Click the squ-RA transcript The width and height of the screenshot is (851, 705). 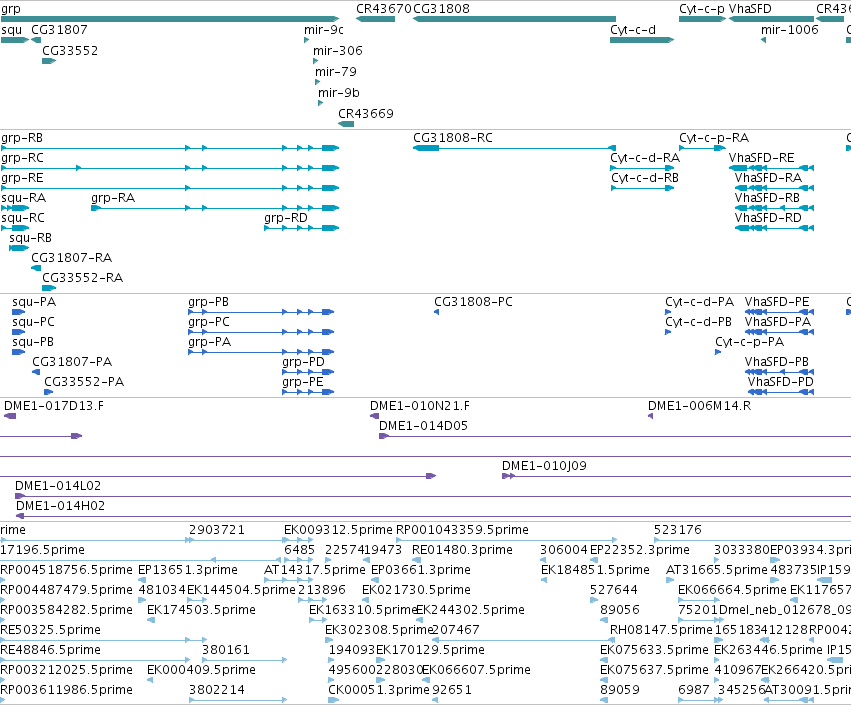[15, 208]
